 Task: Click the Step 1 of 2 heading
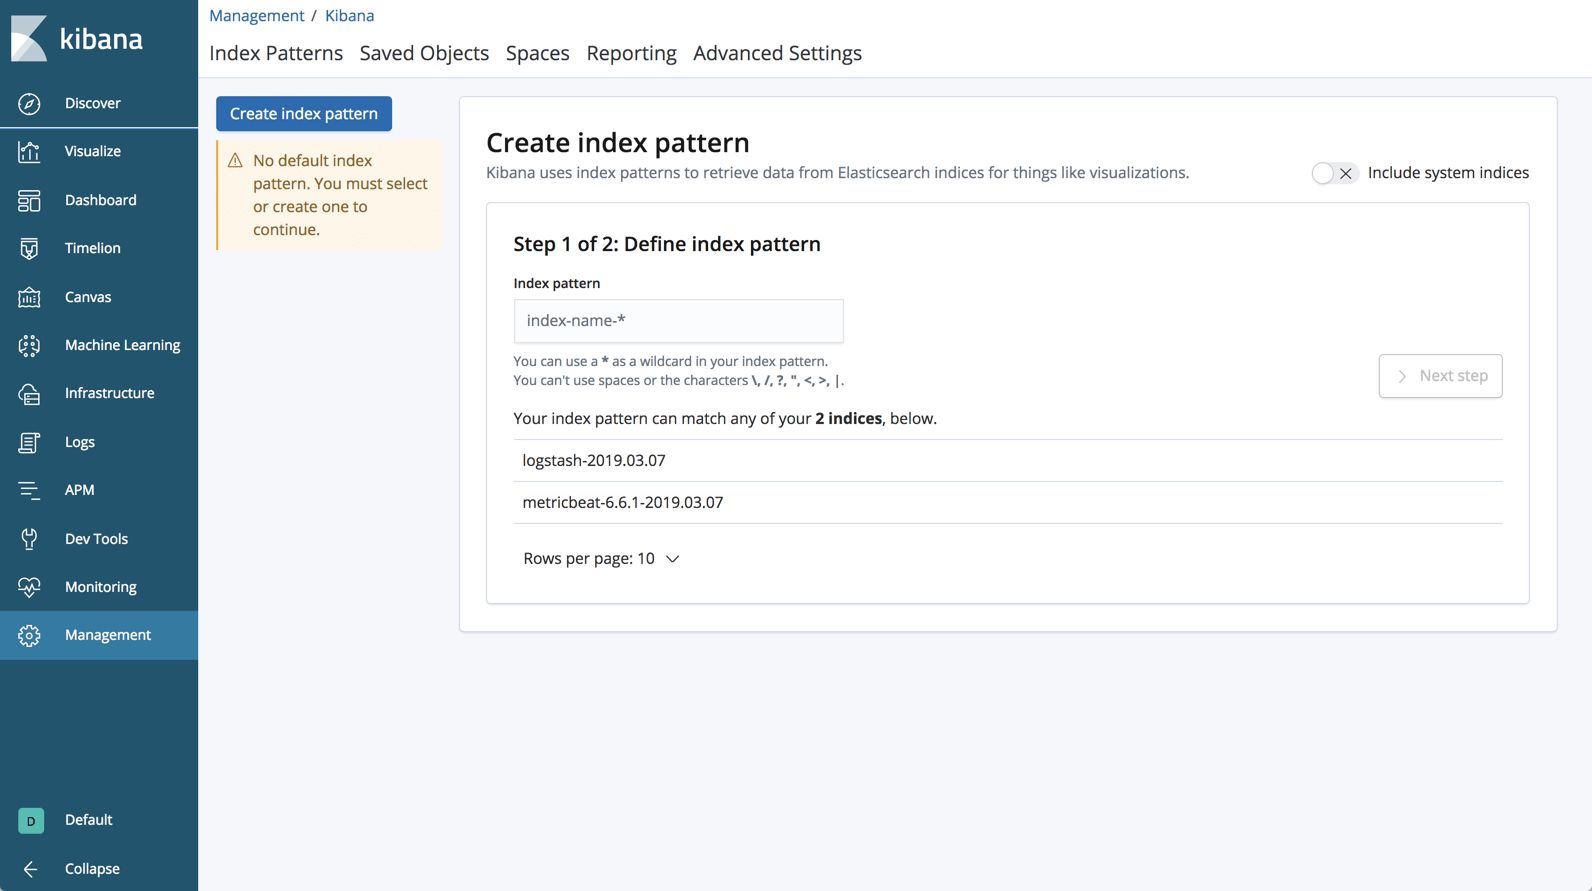tap(667, 244)
